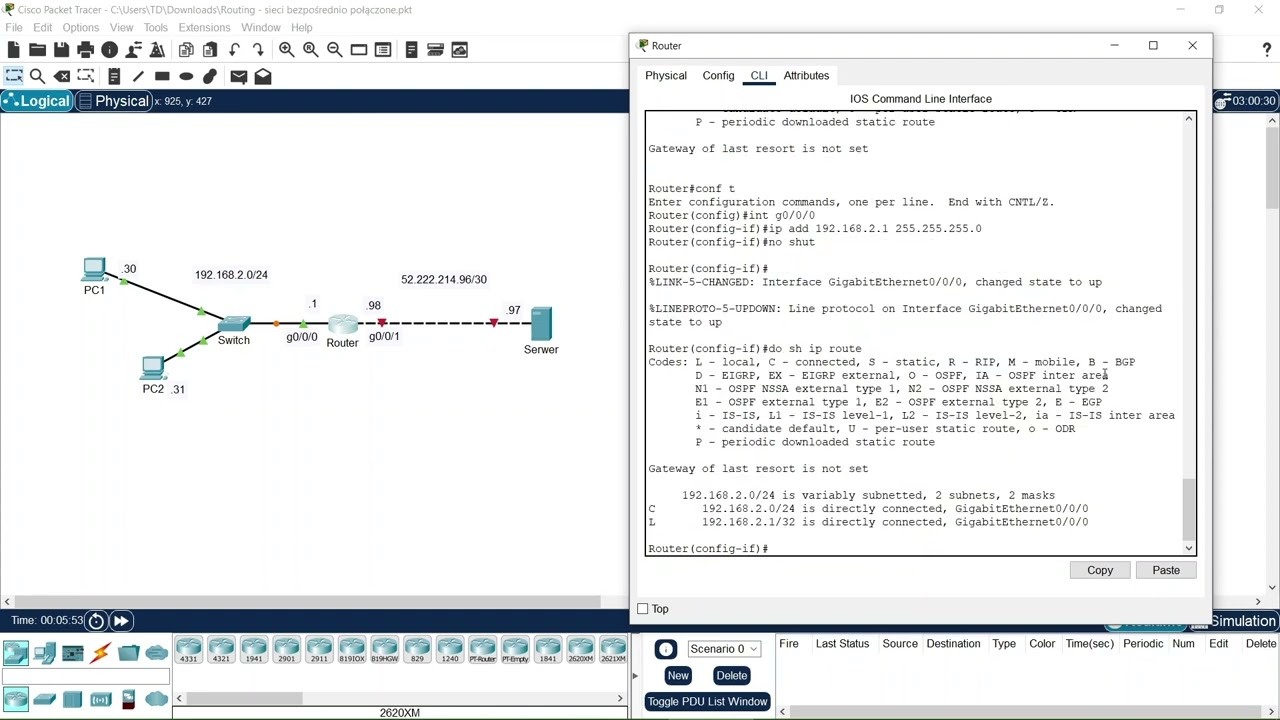
Task: Click the Redo arrow icon
Action: click(x=258, y=49)
